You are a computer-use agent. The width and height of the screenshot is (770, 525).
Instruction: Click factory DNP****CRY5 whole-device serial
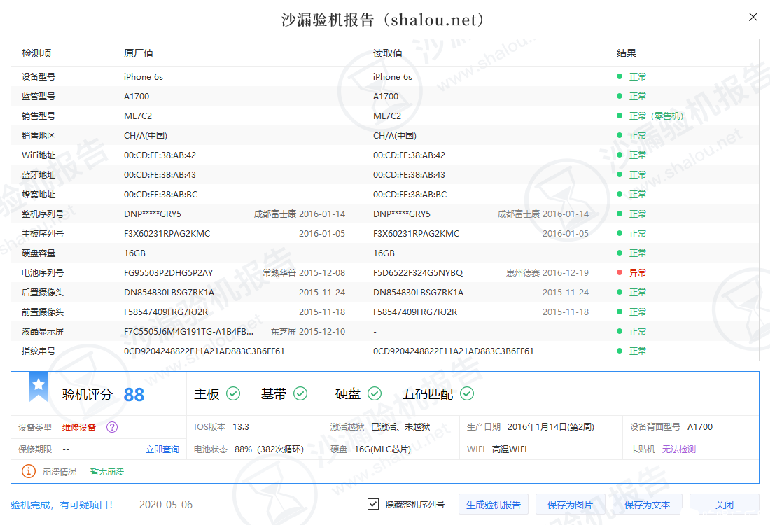(x=153, y=214)
